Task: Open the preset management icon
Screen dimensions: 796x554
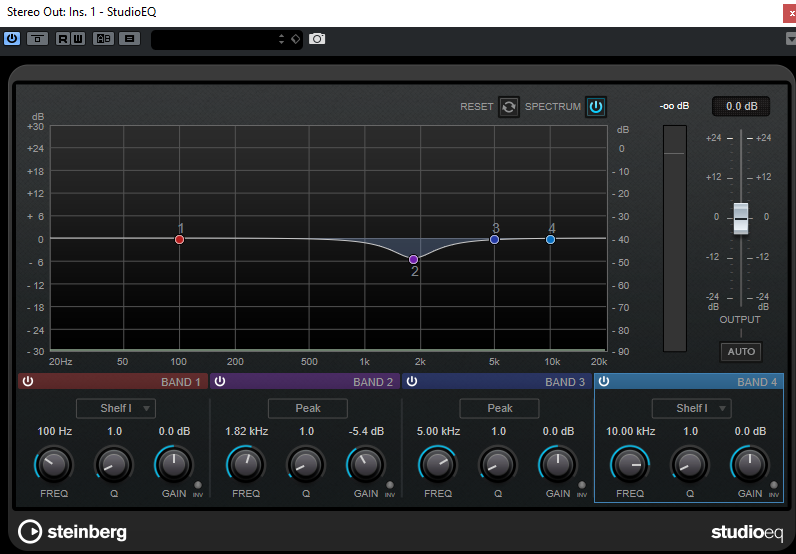Action: click(x=129, y=39)
